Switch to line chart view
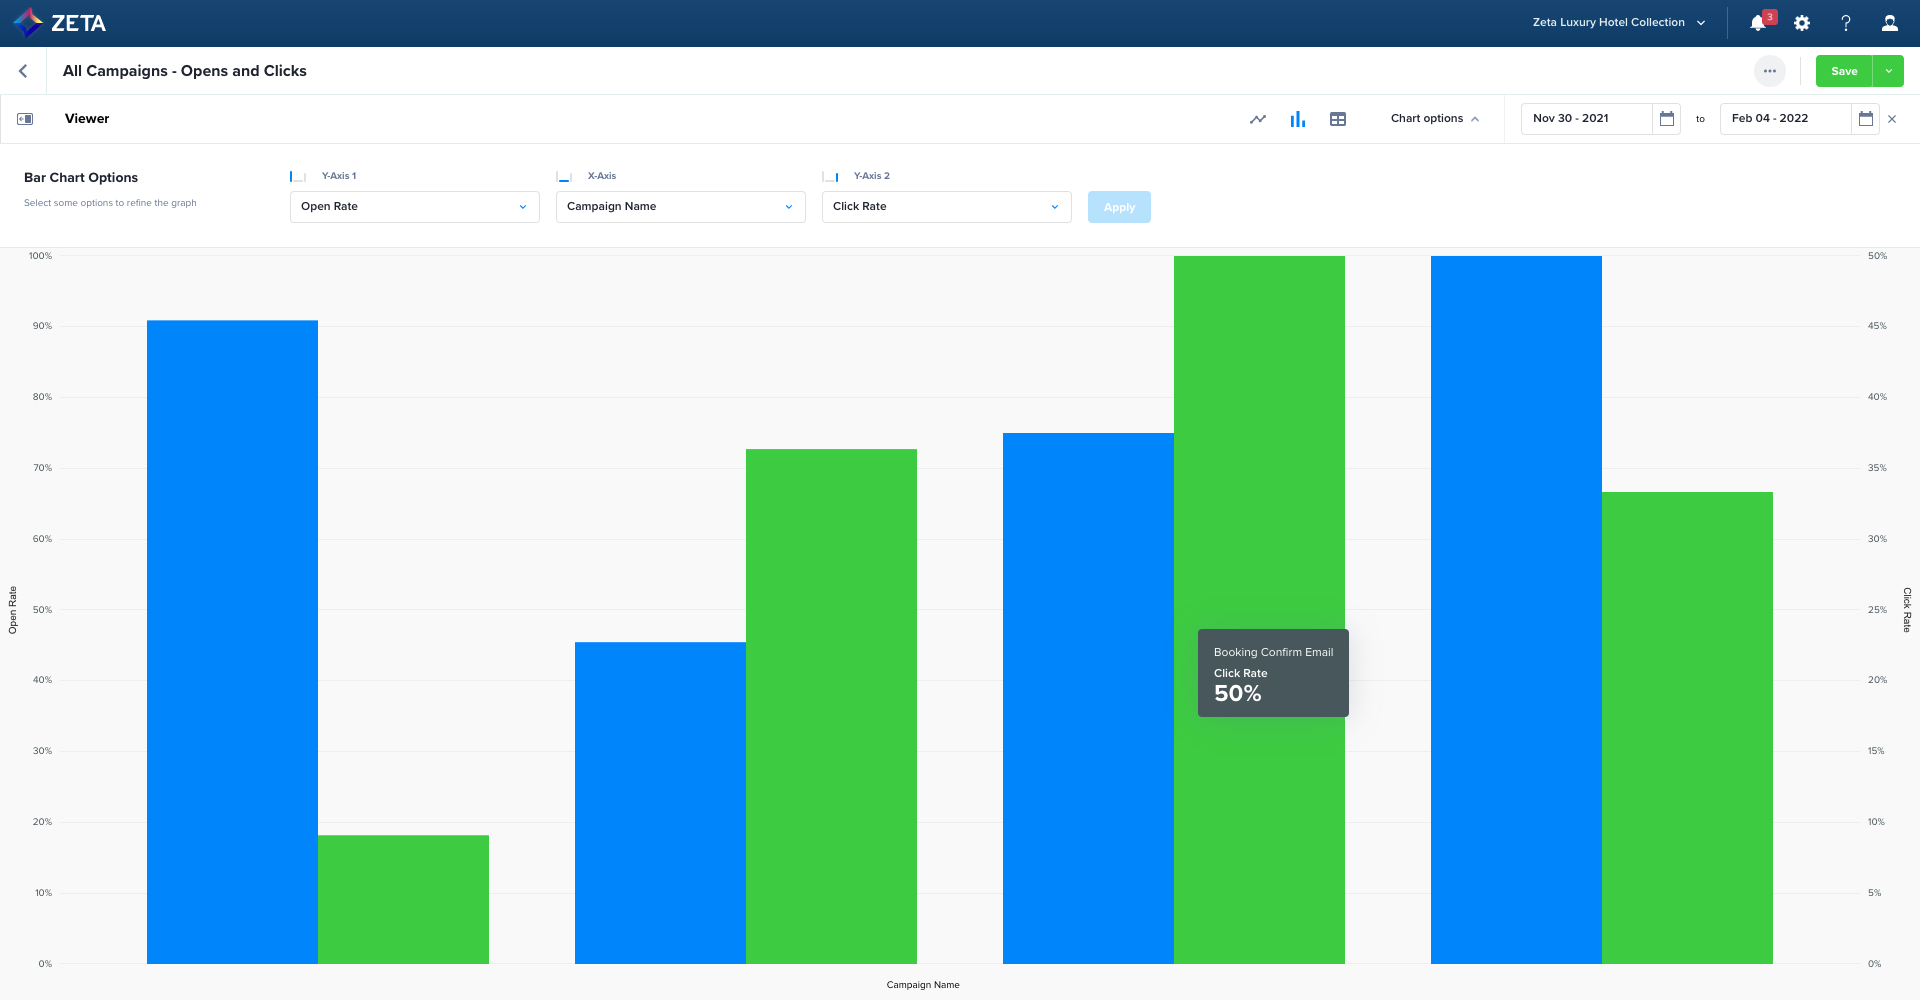The width and height of the screenshot is (1920, 1000). (1258, 119)
